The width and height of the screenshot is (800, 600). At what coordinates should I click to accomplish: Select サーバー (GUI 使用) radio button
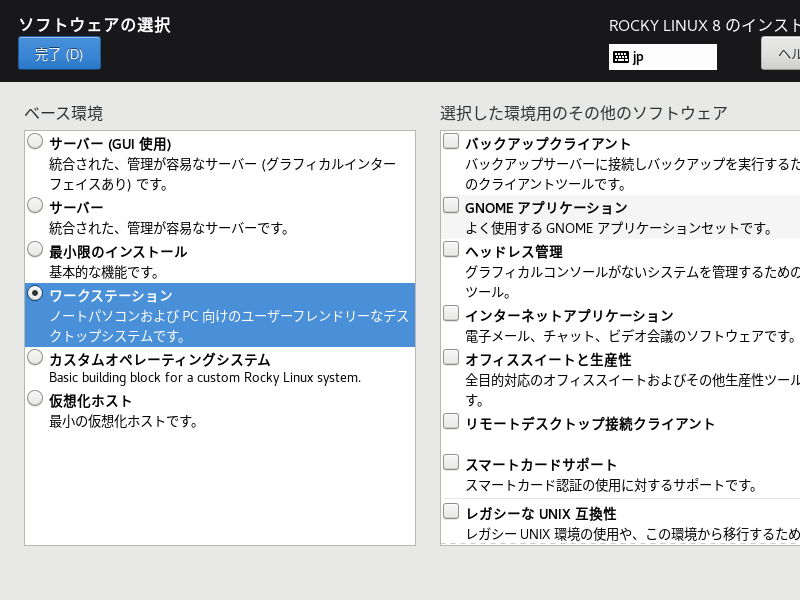(35, 141)
